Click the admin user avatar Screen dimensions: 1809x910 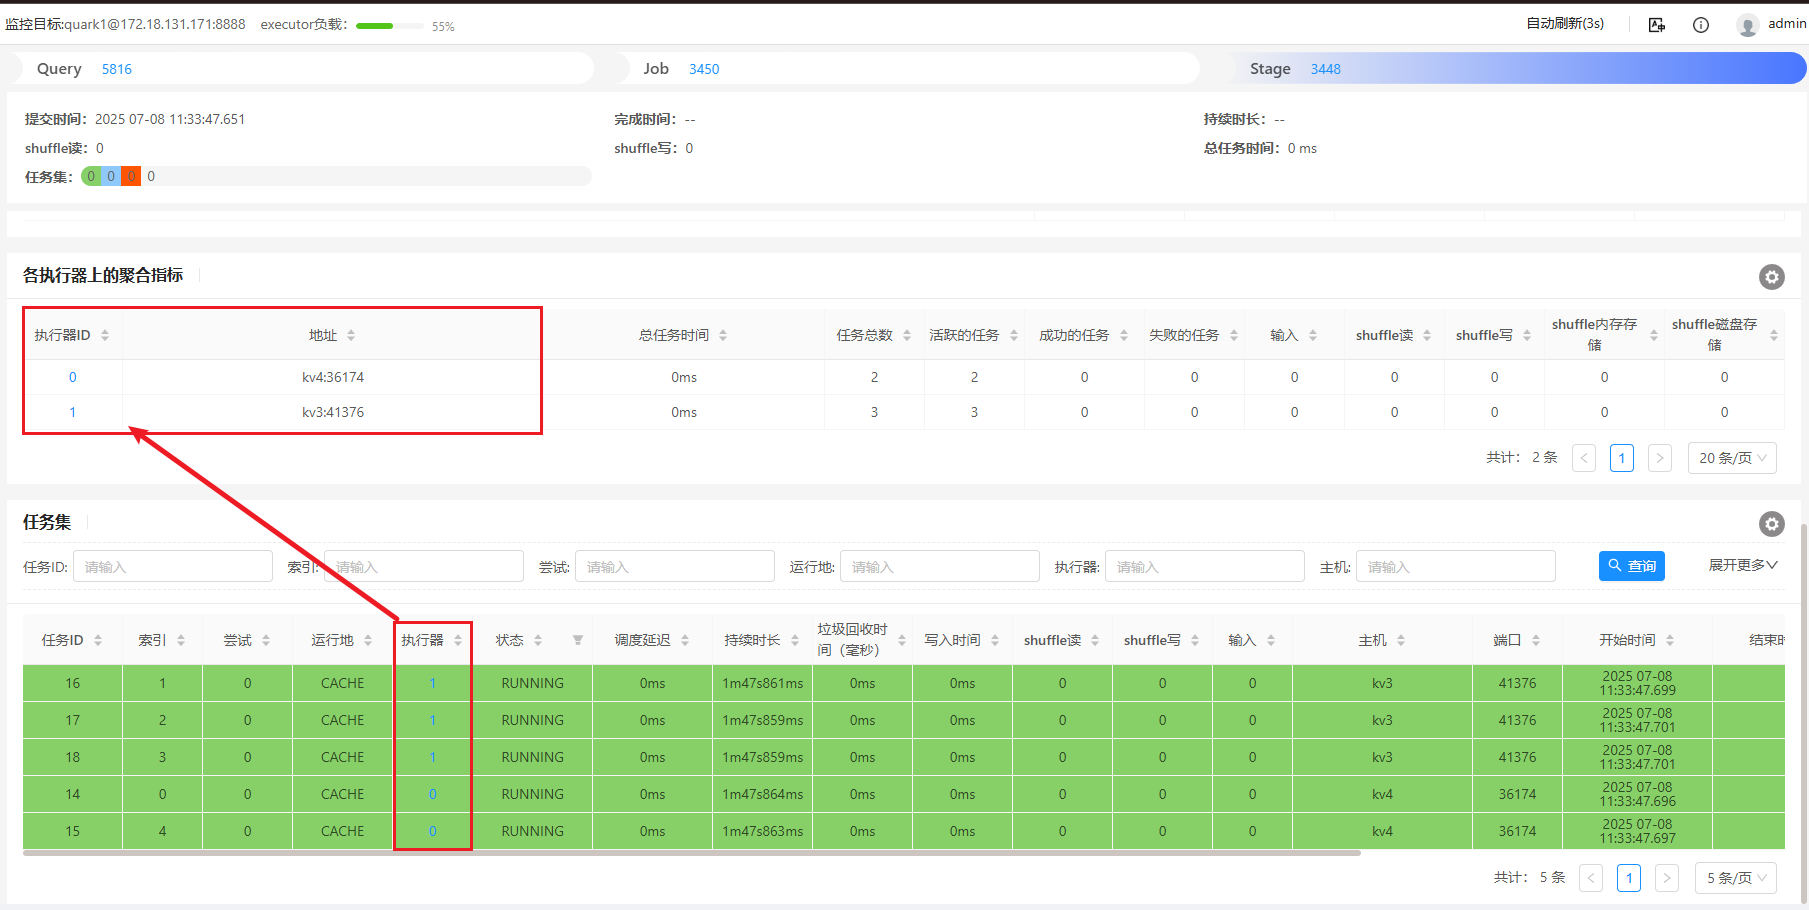pyautogui.click(x=1747, y=25)
